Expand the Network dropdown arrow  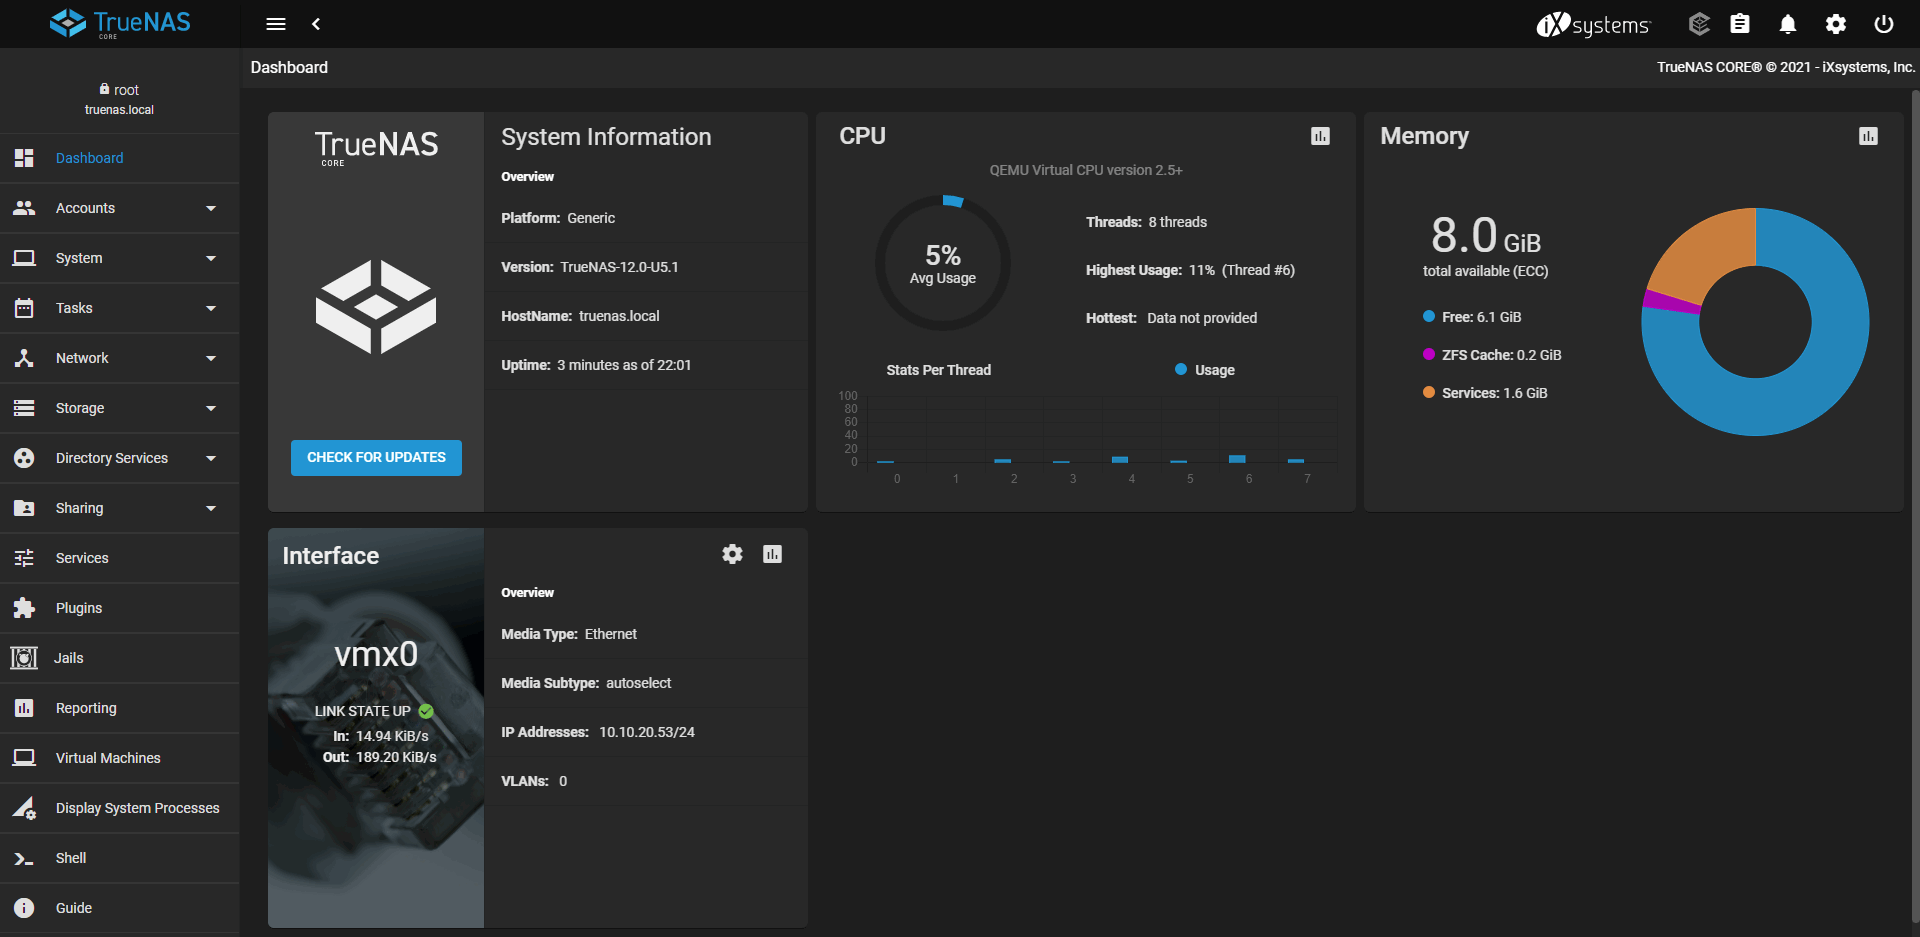tap(211, 358)
